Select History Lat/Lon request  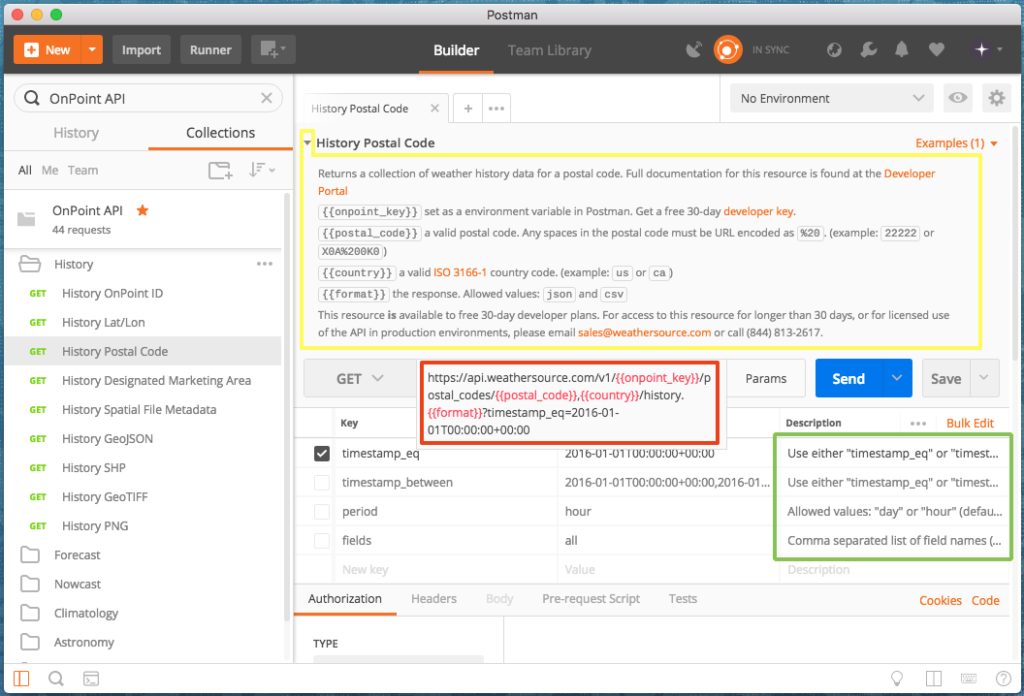tap(103, 323)
